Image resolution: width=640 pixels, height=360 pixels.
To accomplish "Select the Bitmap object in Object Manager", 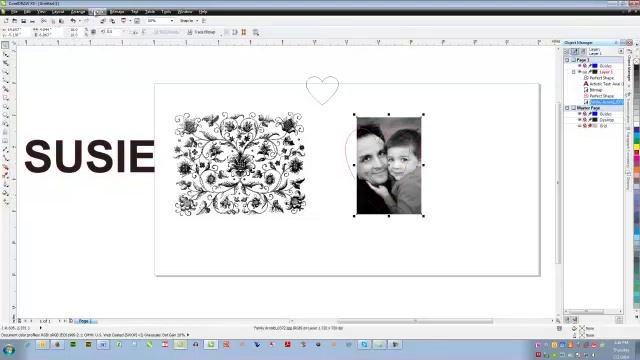I will (593, 90).
